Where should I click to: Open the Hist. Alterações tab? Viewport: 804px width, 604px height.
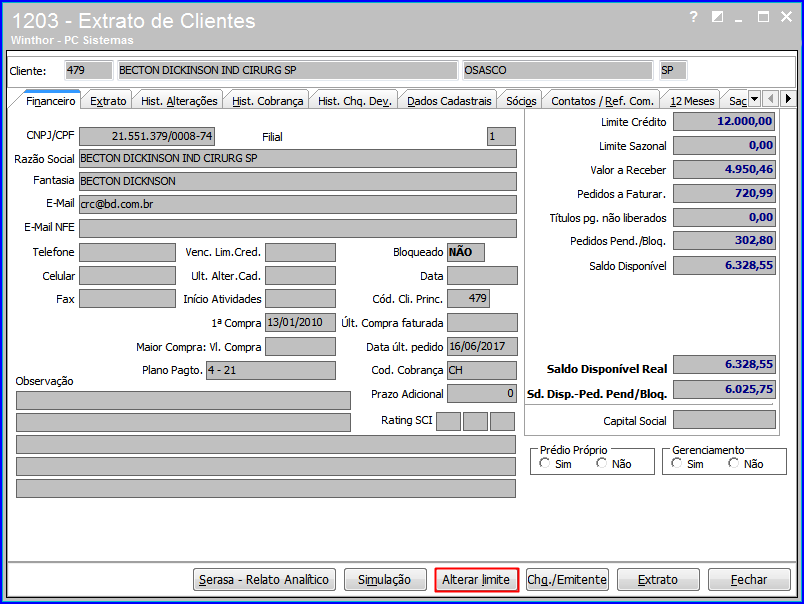[179, 101]
